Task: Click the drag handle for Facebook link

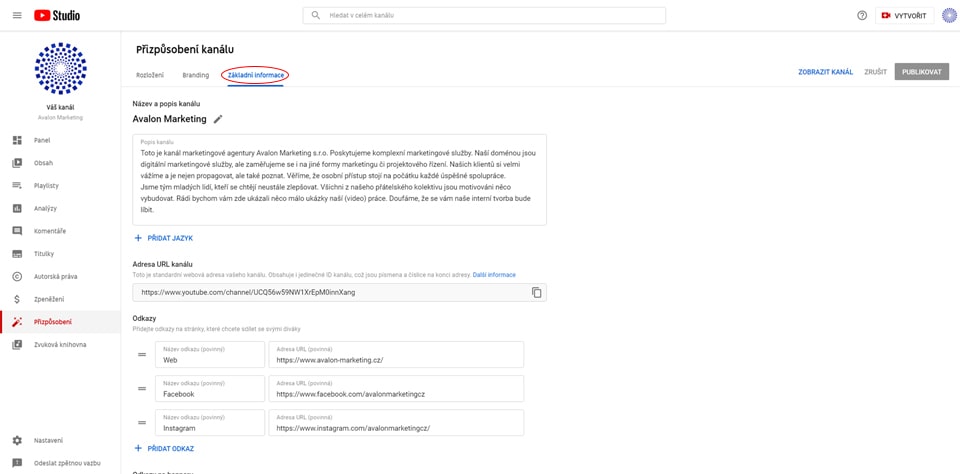Action: (x=142, y=388)
